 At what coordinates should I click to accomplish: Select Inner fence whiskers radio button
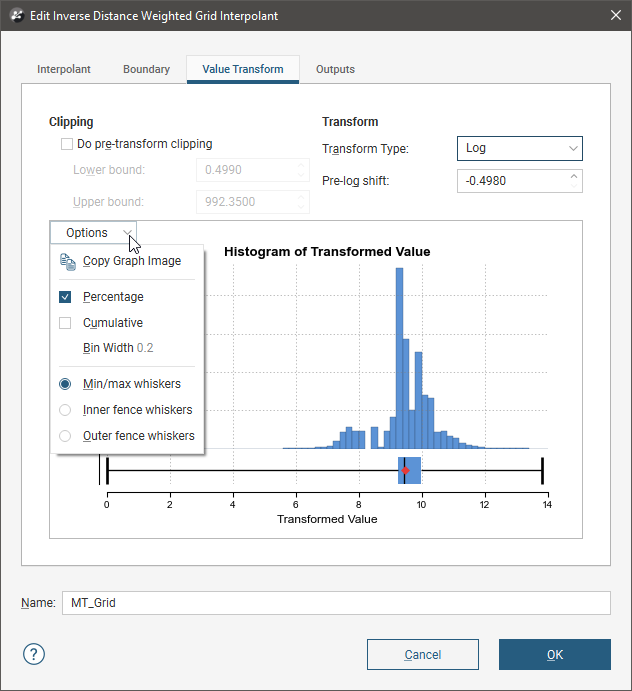(x=65, y=410)
